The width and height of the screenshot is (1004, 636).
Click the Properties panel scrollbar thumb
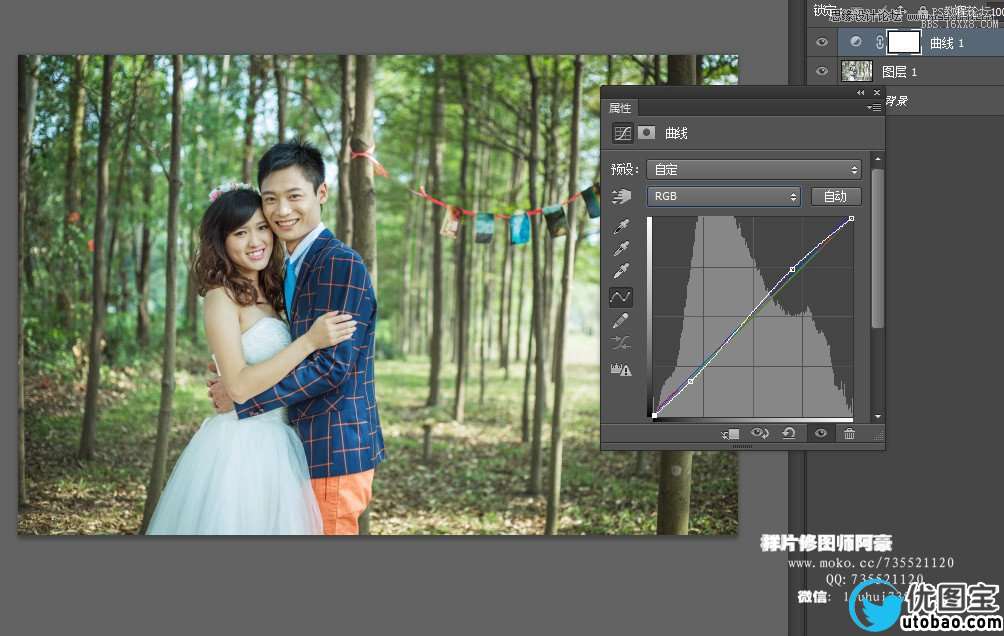click(878, 249)
